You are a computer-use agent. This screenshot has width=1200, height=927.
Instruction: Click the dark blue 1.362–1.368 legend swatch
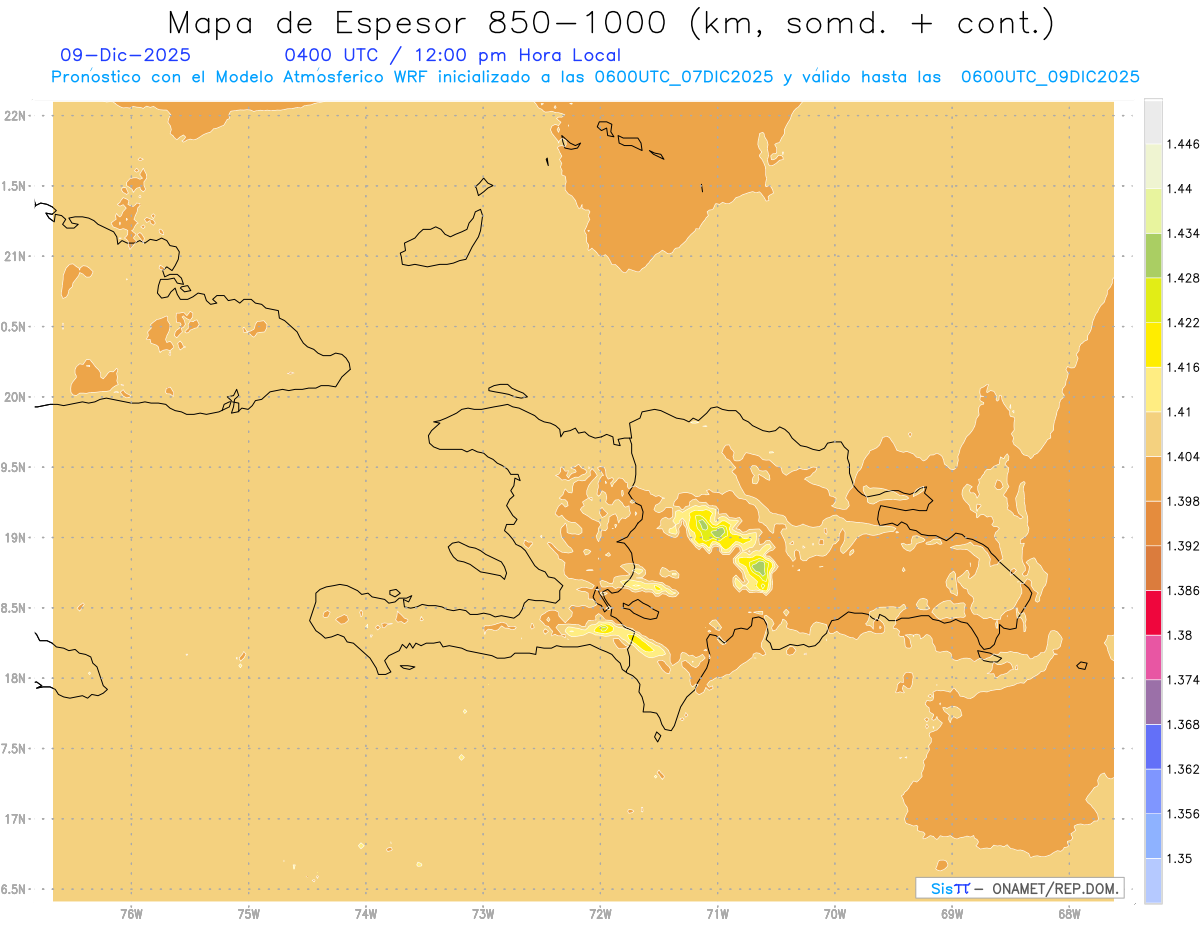point(1153,746)
